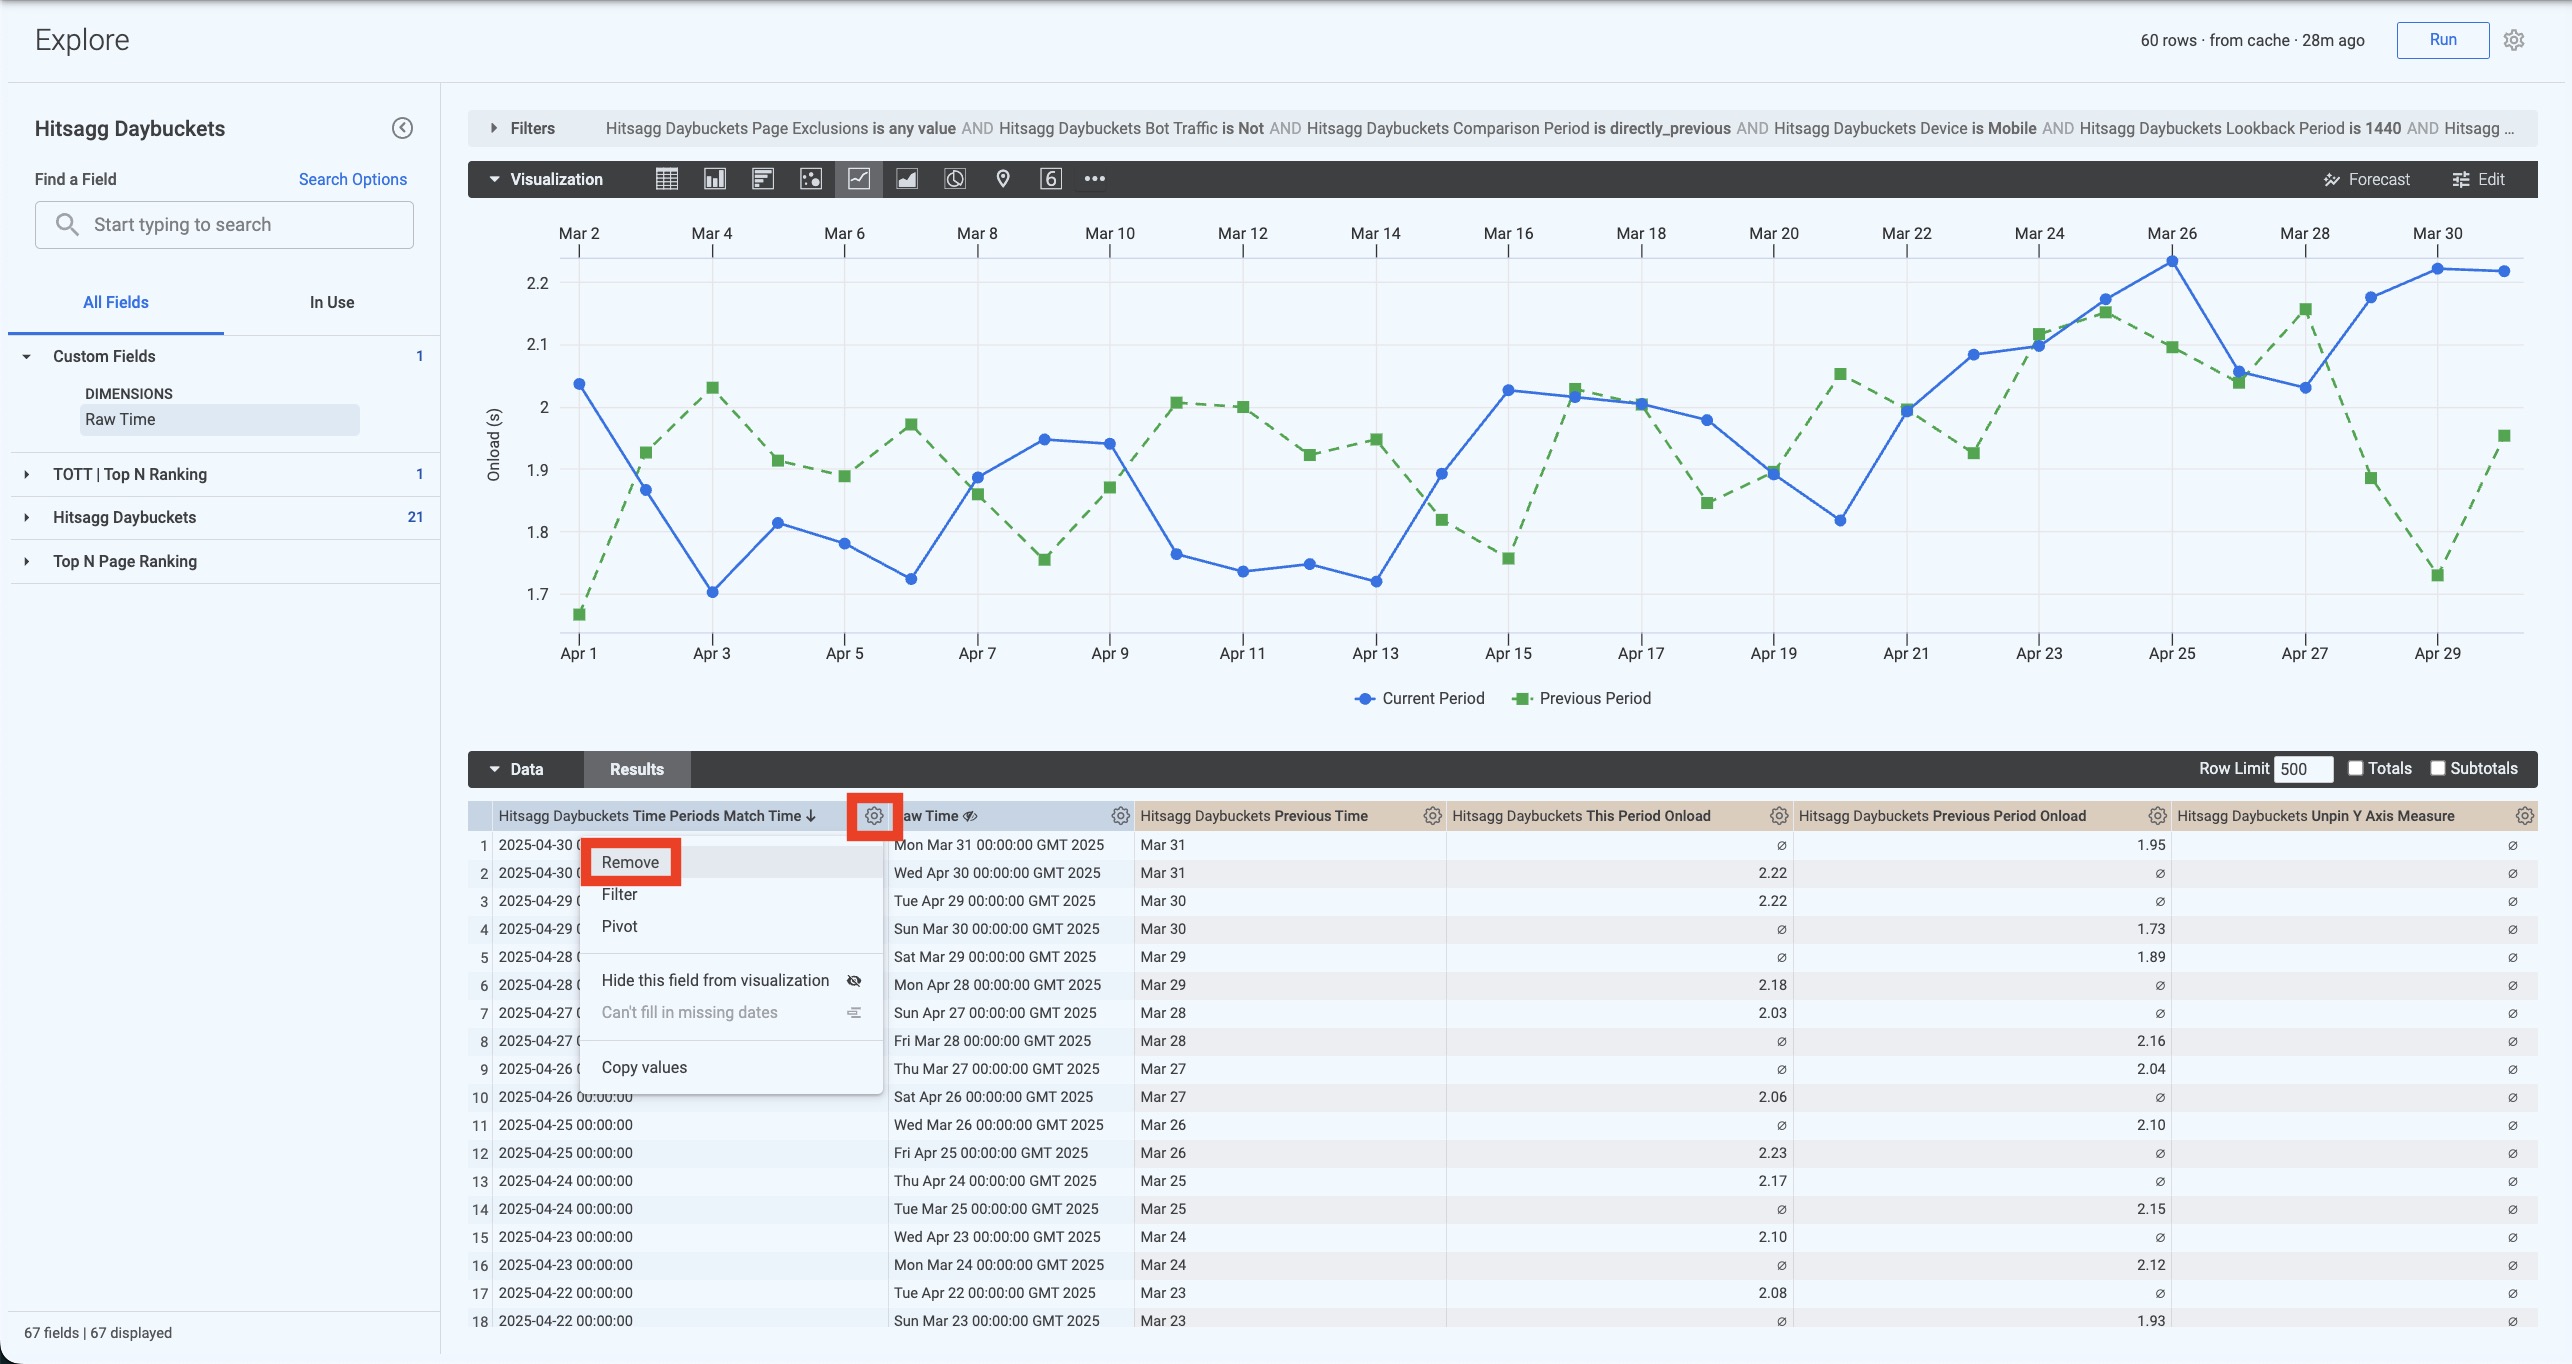Click the Apr 25 Current Period data point
Image resolution: width=2572 pixels, height=1364 pixels.
(x=2172, y=261)
